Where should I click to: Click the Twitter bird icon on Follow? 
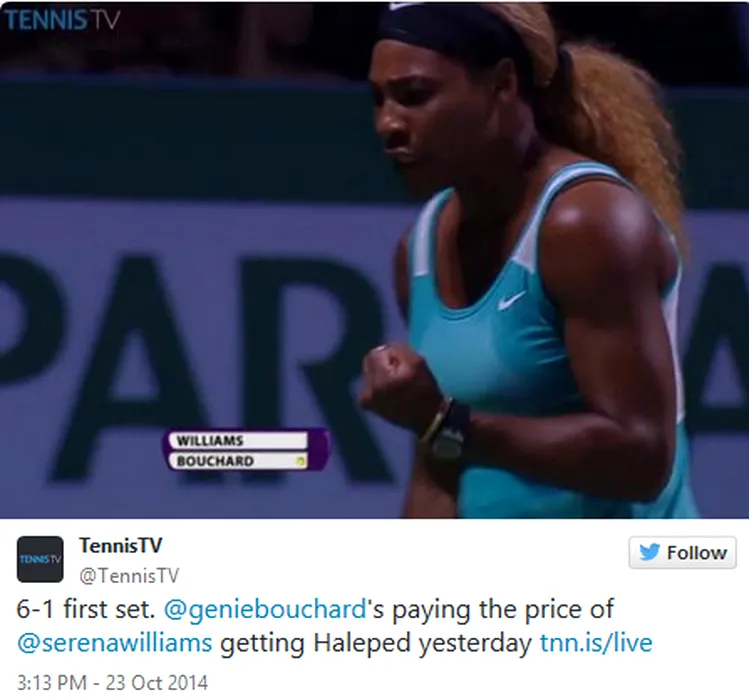[x=650, y=552]
